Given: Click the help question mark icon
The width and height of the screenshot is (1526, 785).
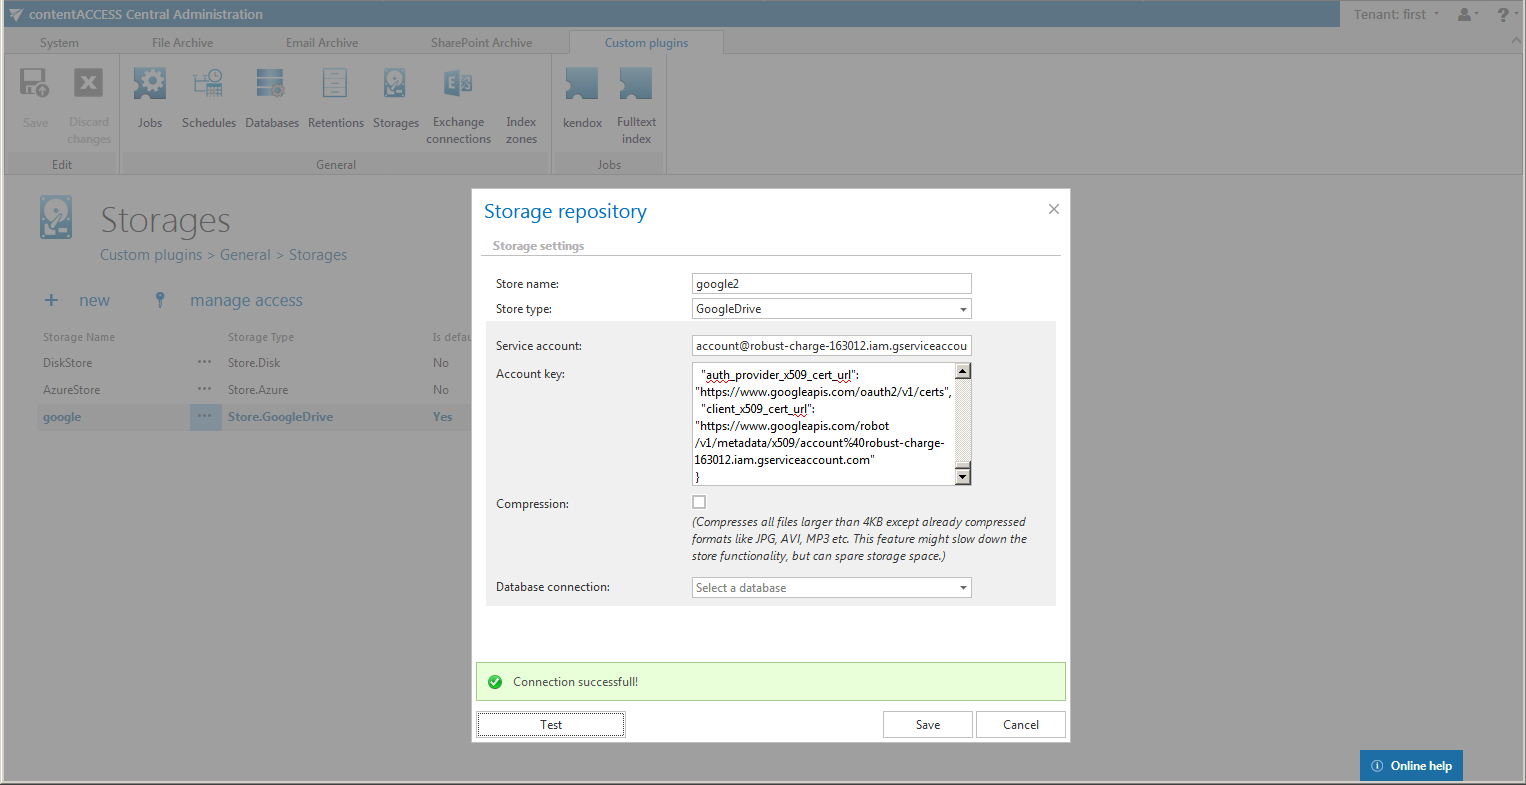Looking at the screenshot, I should (1503, 14).
